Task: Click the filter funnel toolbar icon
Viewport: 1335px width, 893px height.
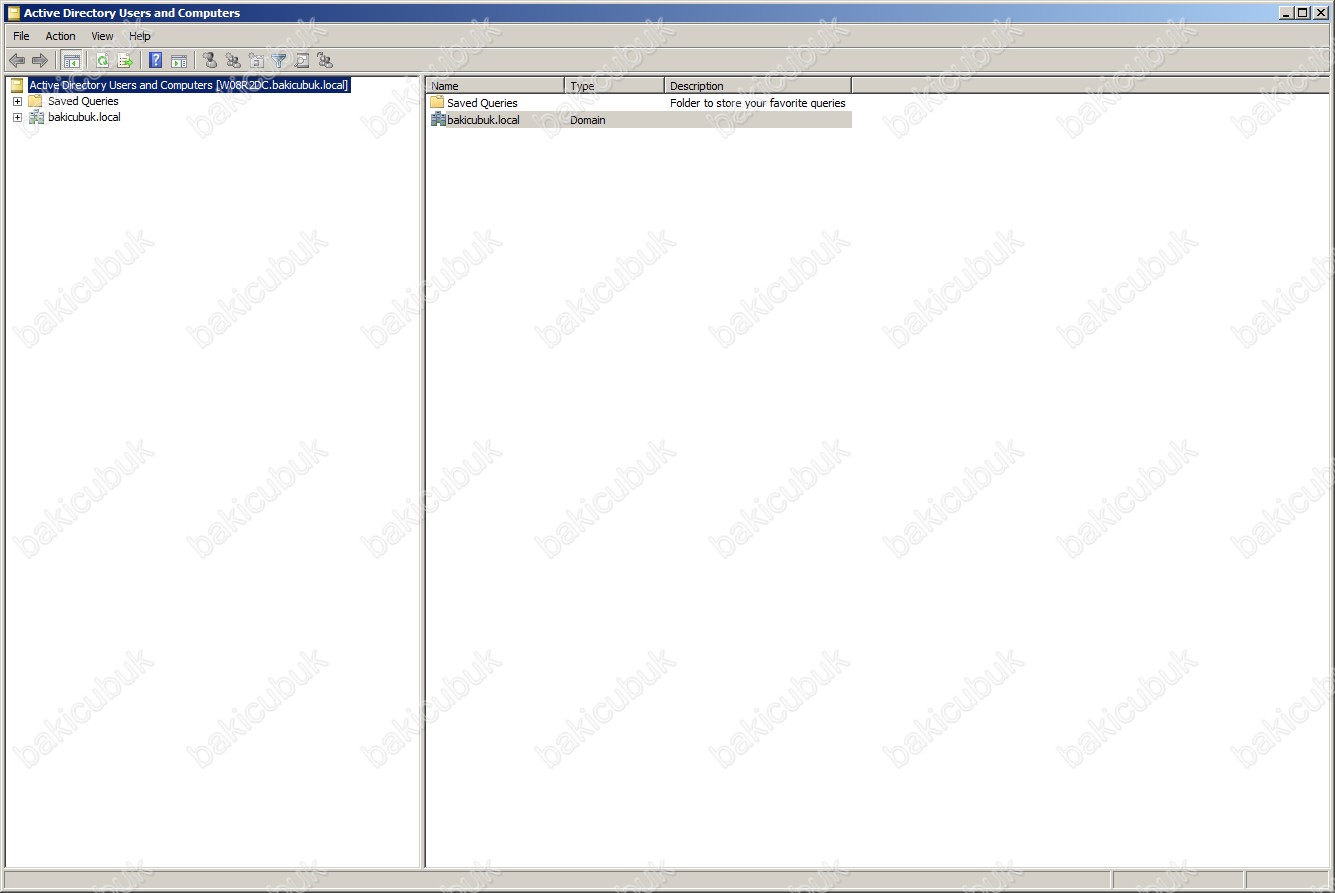Action: click(279, 60)
